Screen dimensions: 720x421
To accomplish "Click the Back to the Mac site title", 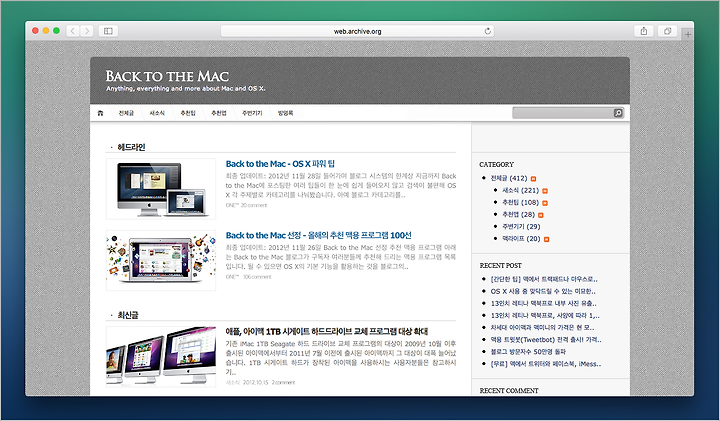I will click(167, 76).
